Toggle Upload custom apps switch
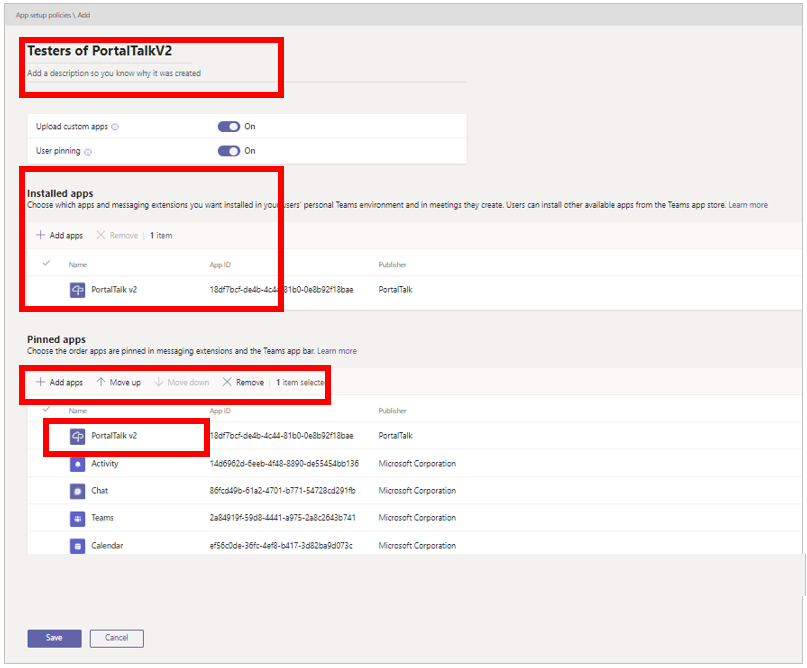 (x=229, y=127)
